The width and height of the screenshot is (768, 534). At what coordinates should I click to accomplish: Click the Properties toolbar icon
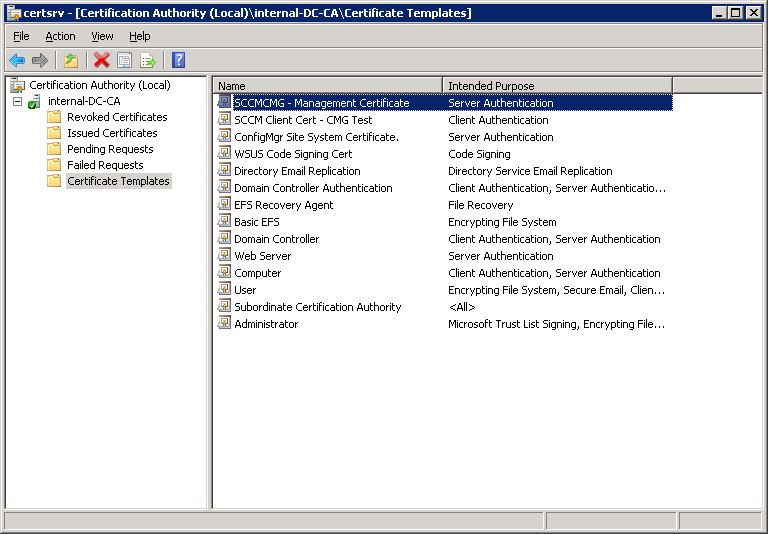124,60
